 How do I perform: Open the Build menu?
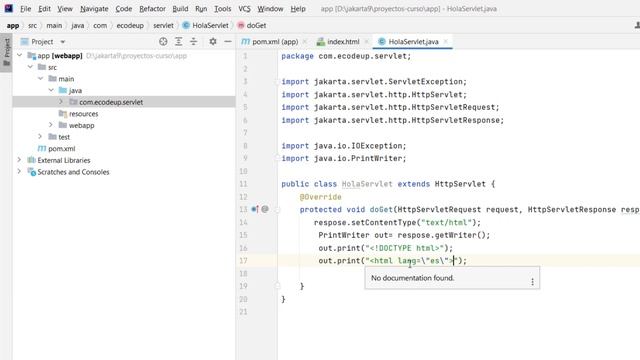(180, 9)
